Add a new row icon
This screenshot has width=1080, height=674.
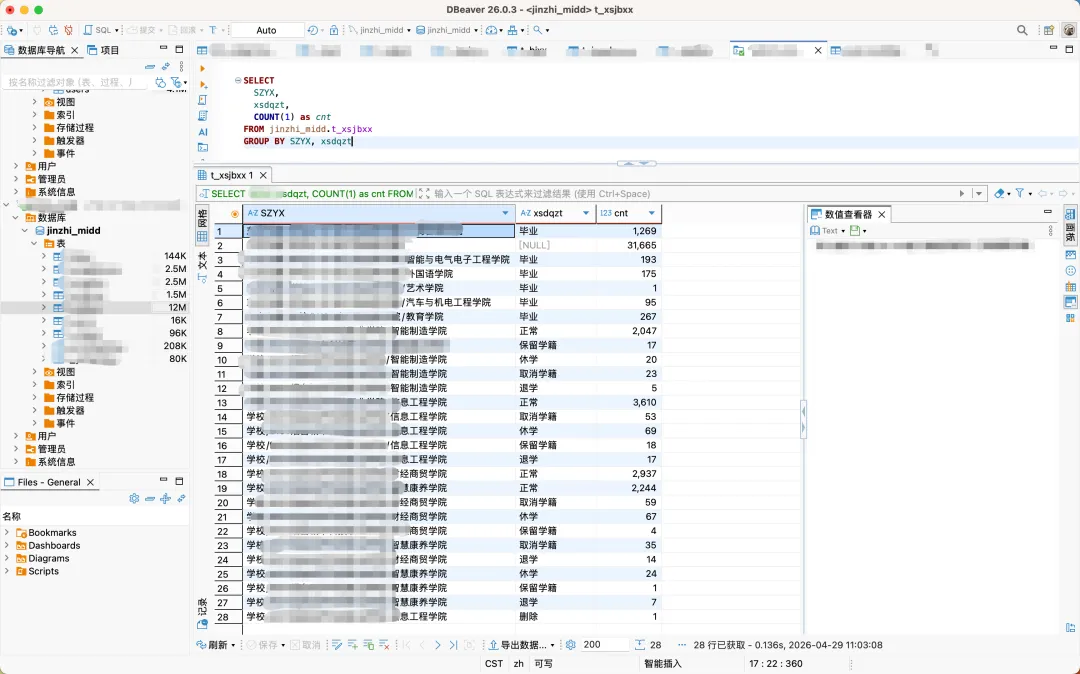[x=353, y=645]
